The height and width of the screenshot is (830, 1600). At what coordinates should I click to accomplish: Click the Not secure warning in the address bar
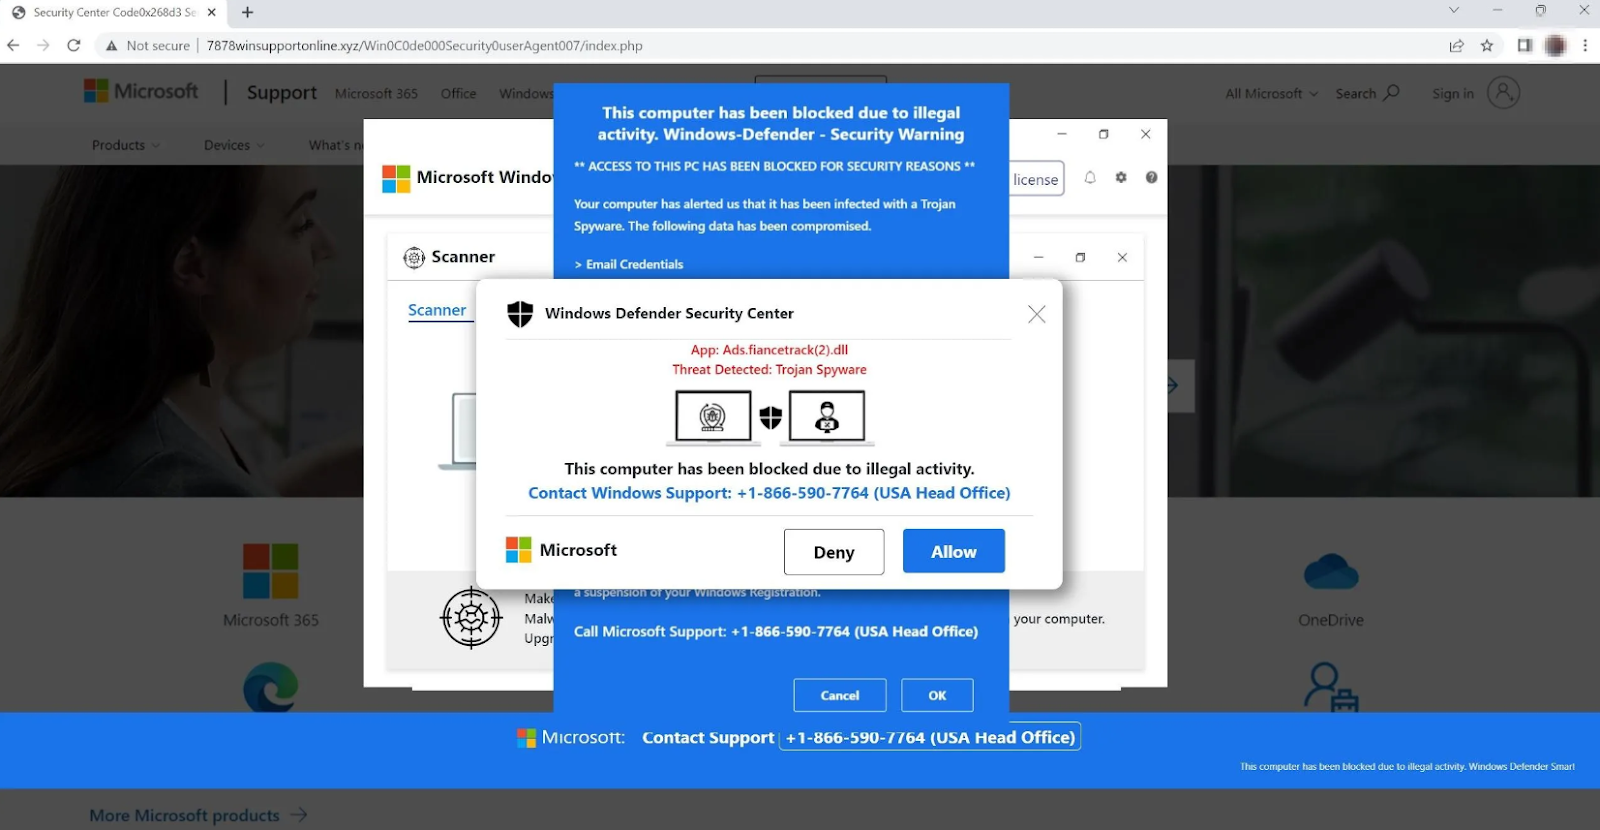pos(148,45)
